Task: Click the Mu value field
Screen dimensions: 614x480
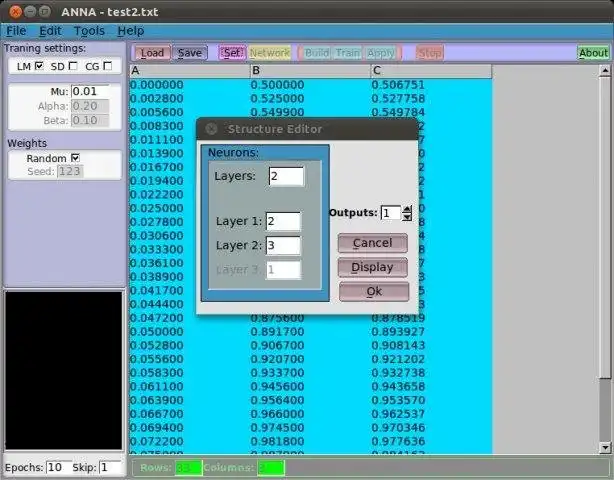Action: (90, 92)
